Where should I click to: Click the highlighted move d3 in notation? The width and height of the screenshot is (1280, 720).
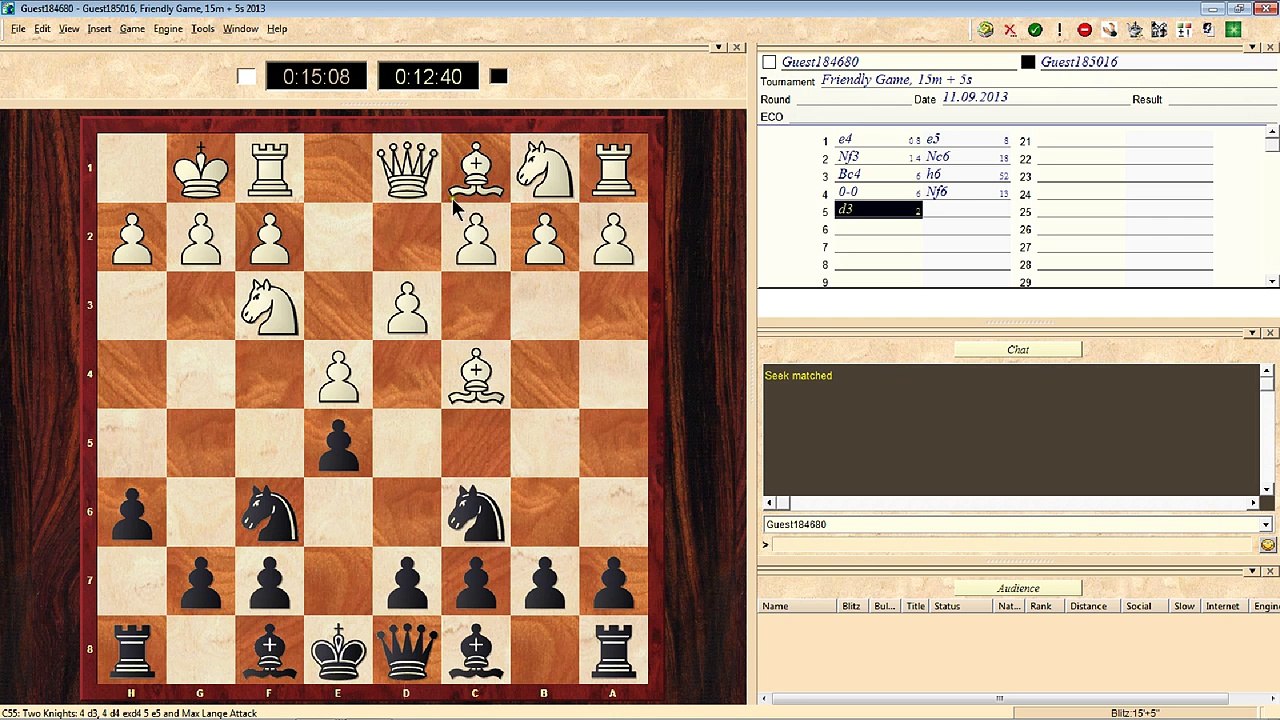click(878, 211)
